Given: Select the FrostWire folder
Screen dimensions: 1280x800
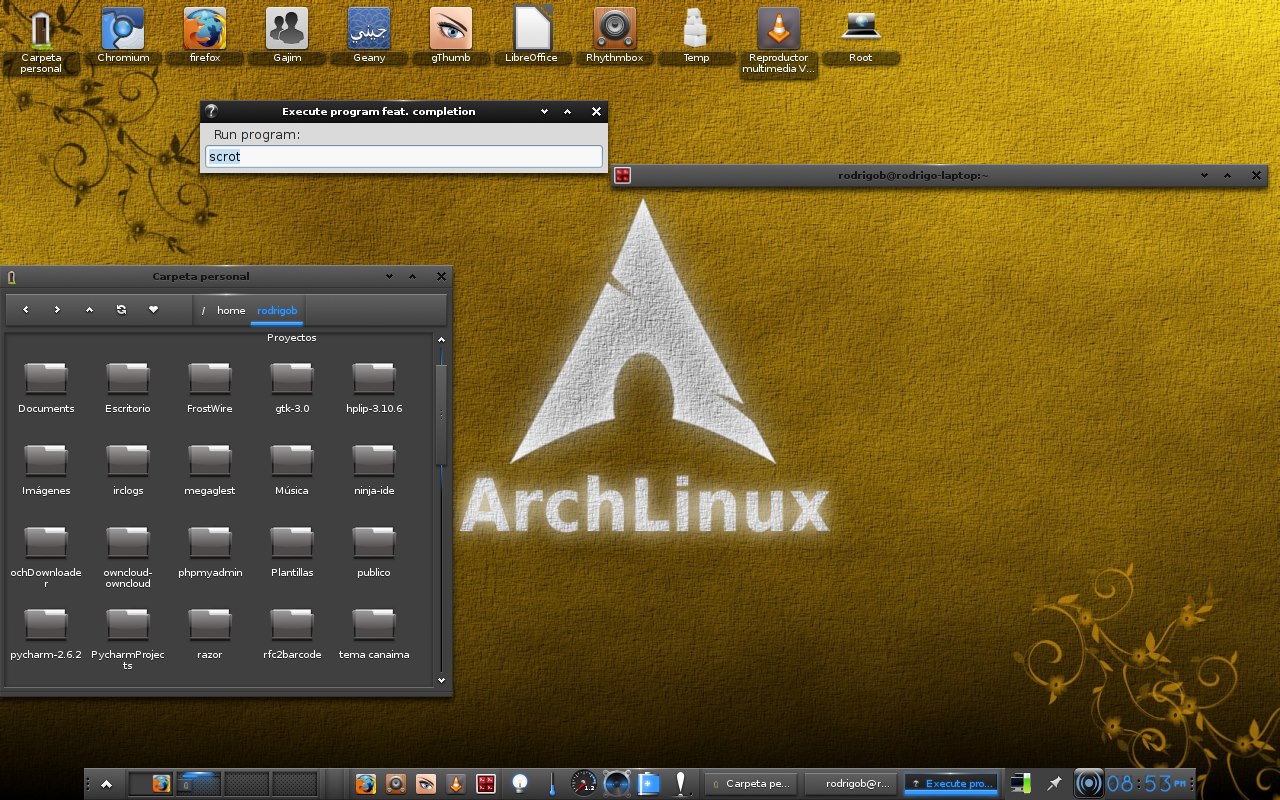Looking at the screenshot, I should click(210, 388).
